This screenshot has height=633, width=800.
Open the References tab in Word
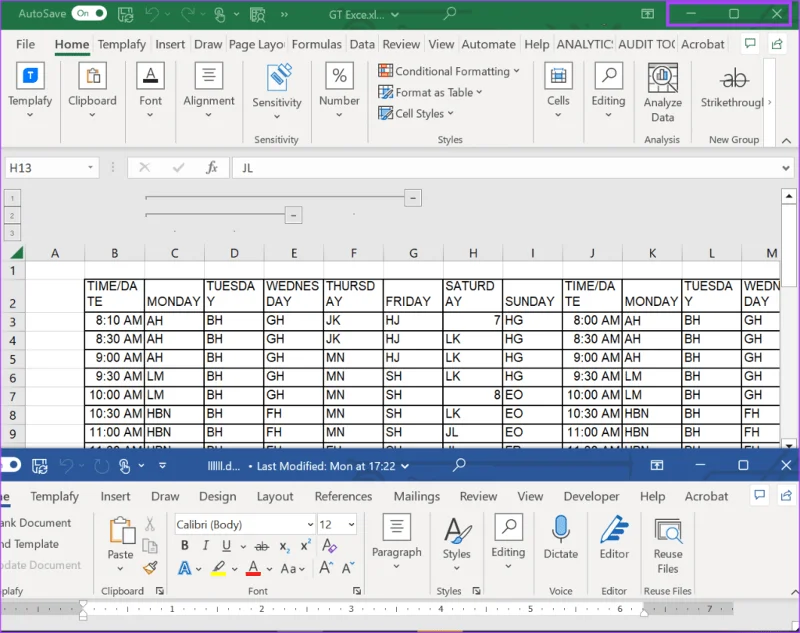click(x=343, y=496)
